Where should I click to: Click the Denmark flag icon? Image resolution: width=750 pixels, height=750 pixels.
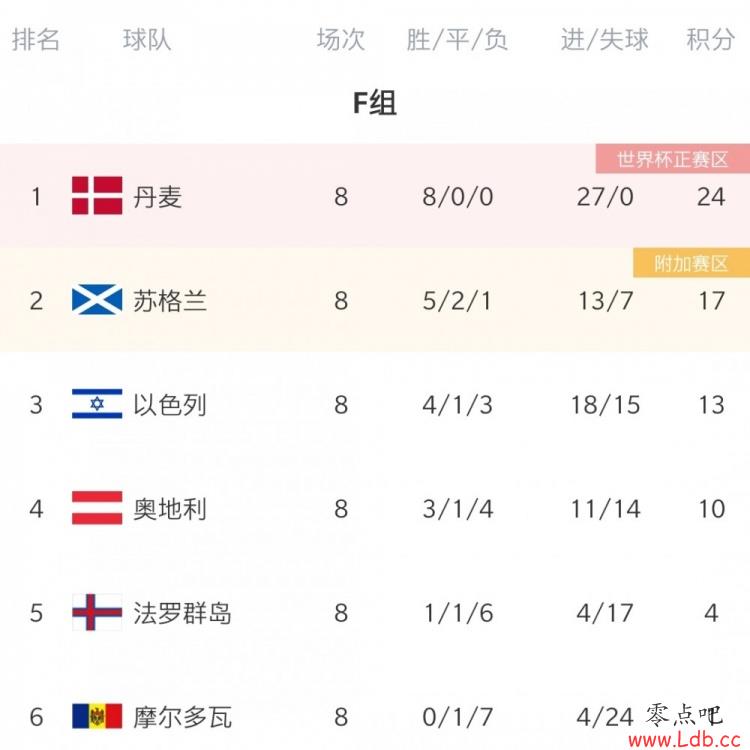[97, 195]
